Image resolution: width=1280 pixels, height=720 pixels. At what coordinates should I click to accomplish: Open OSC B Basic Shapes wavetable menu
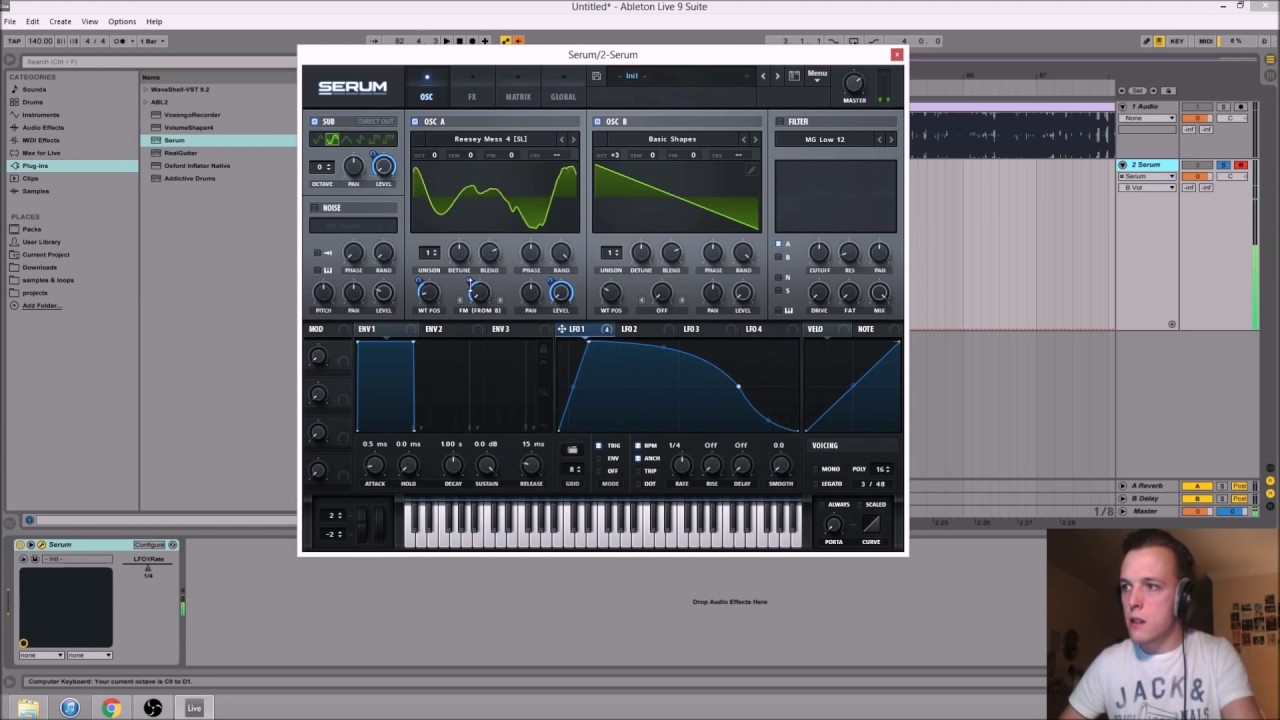coord(672,139)
